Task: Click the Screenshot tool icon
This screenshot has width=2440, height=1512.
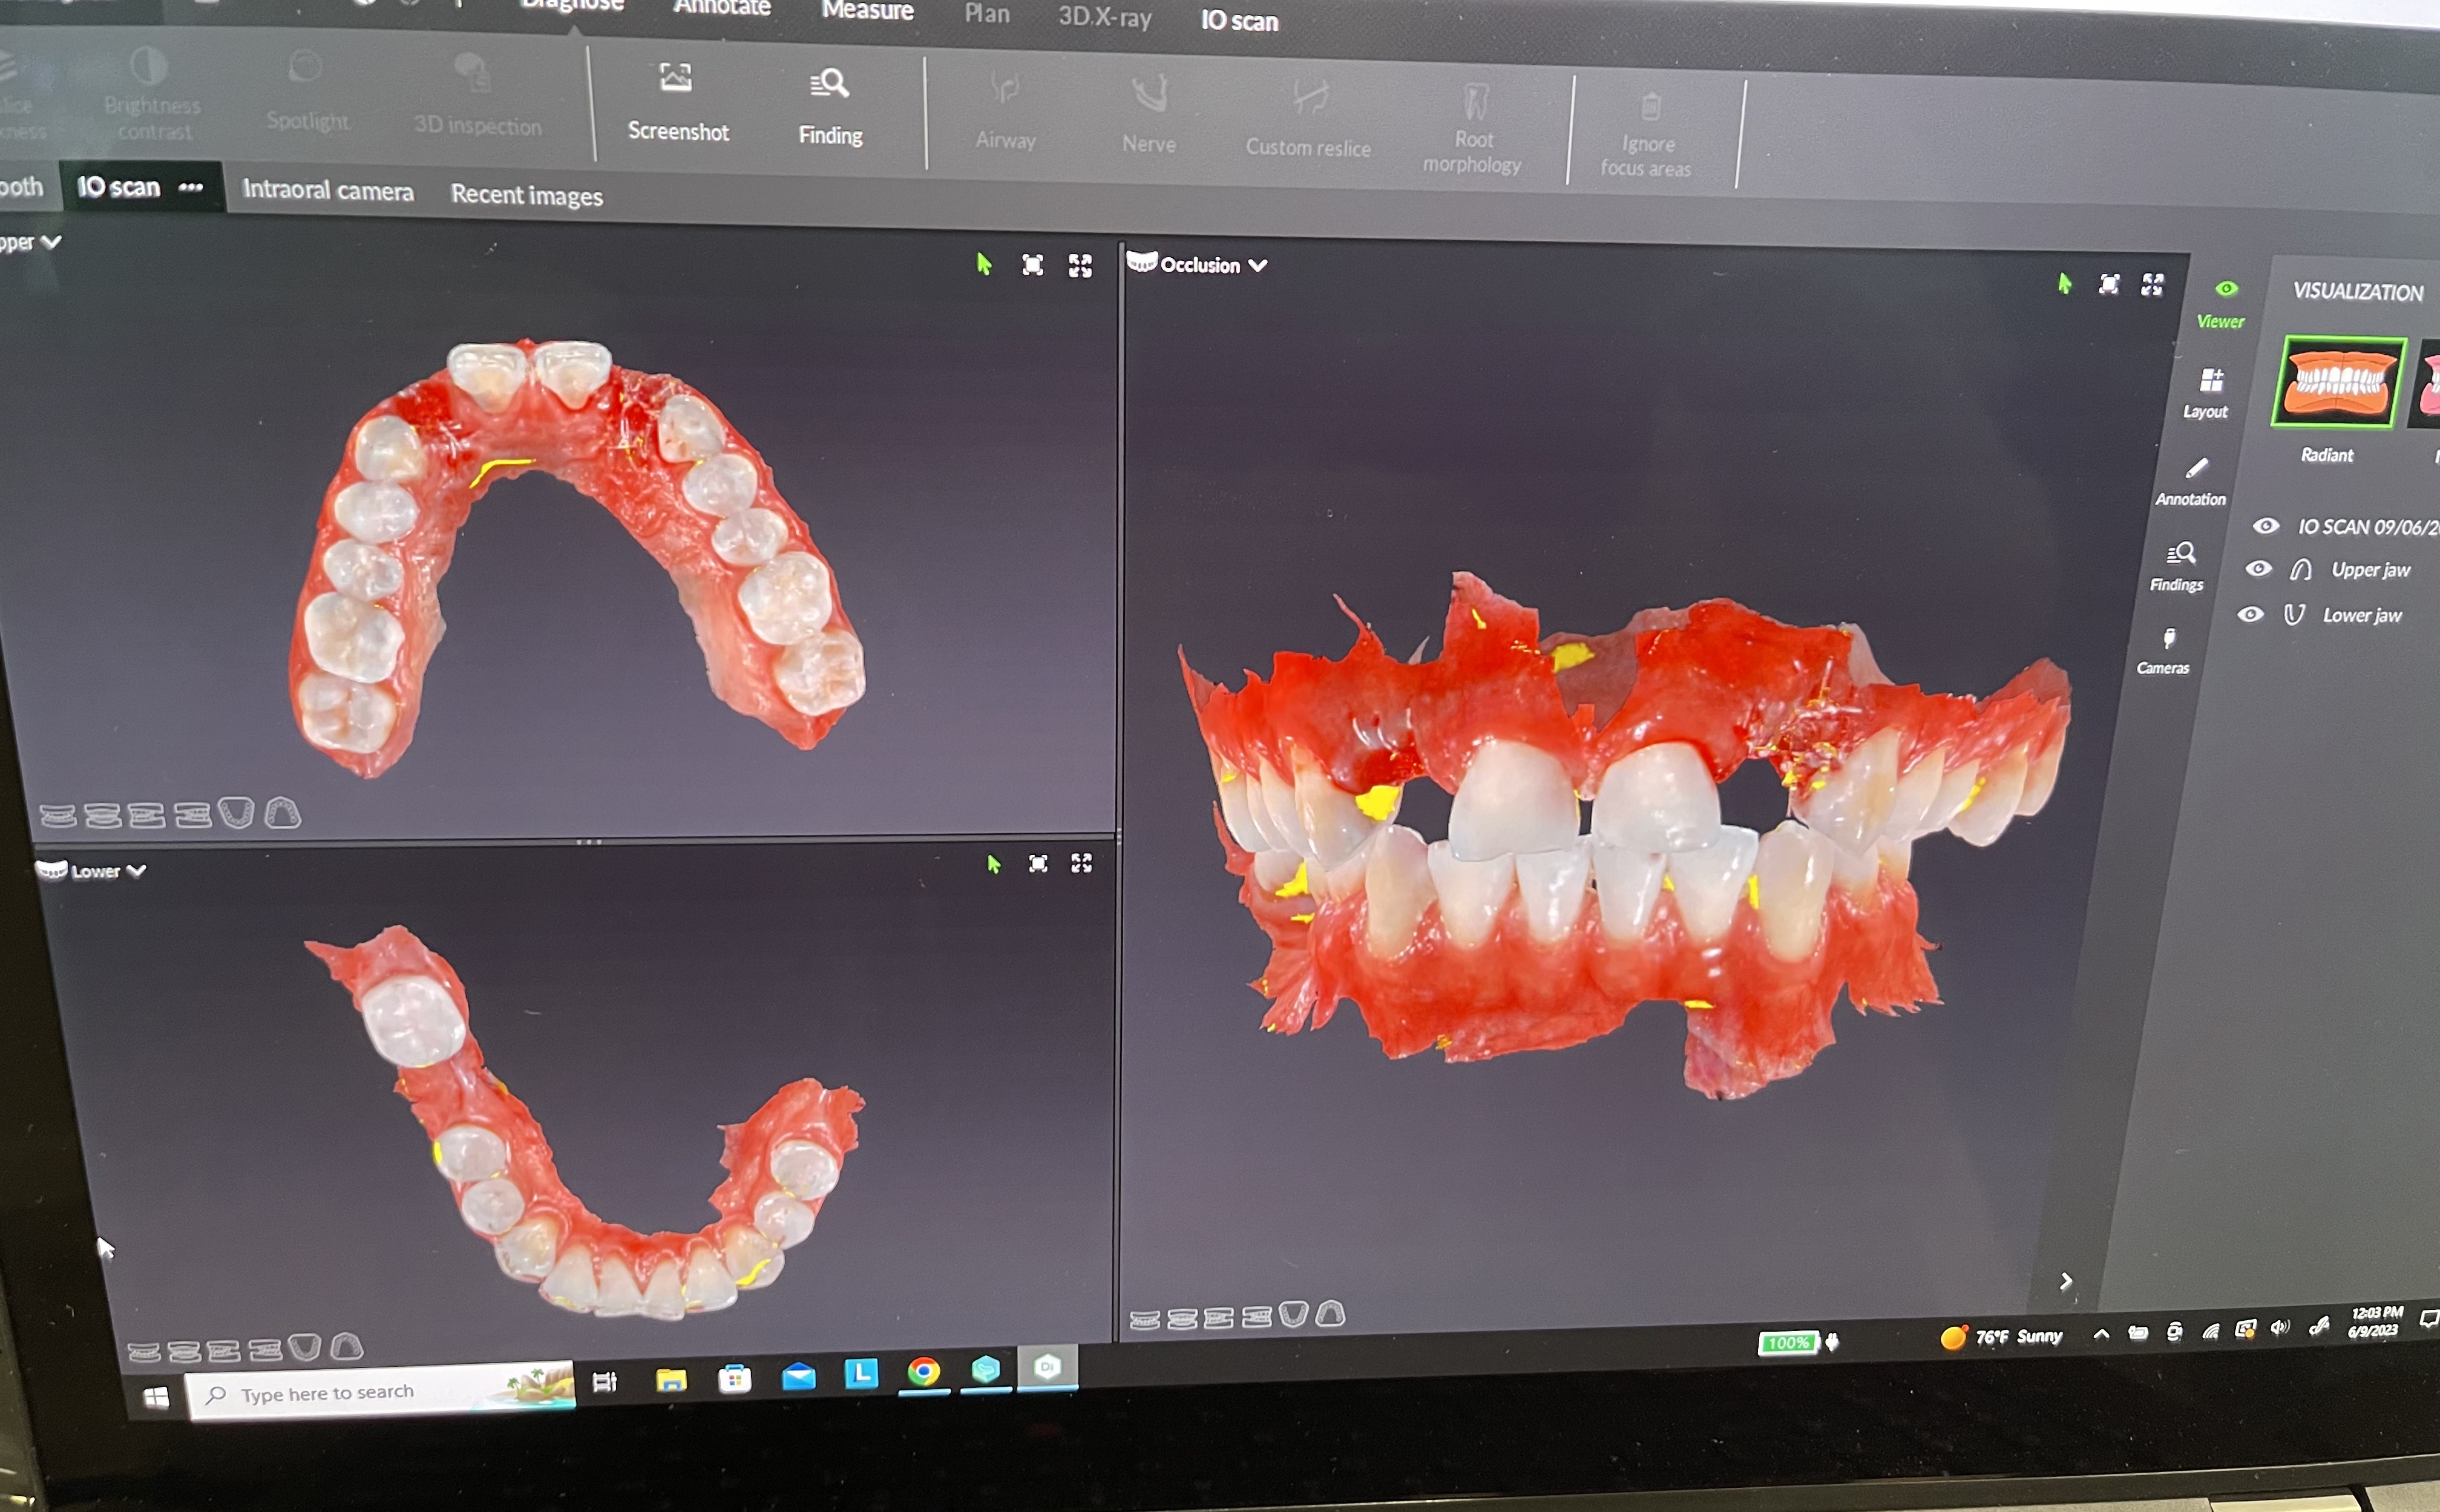Action: [x=676, y=78]
